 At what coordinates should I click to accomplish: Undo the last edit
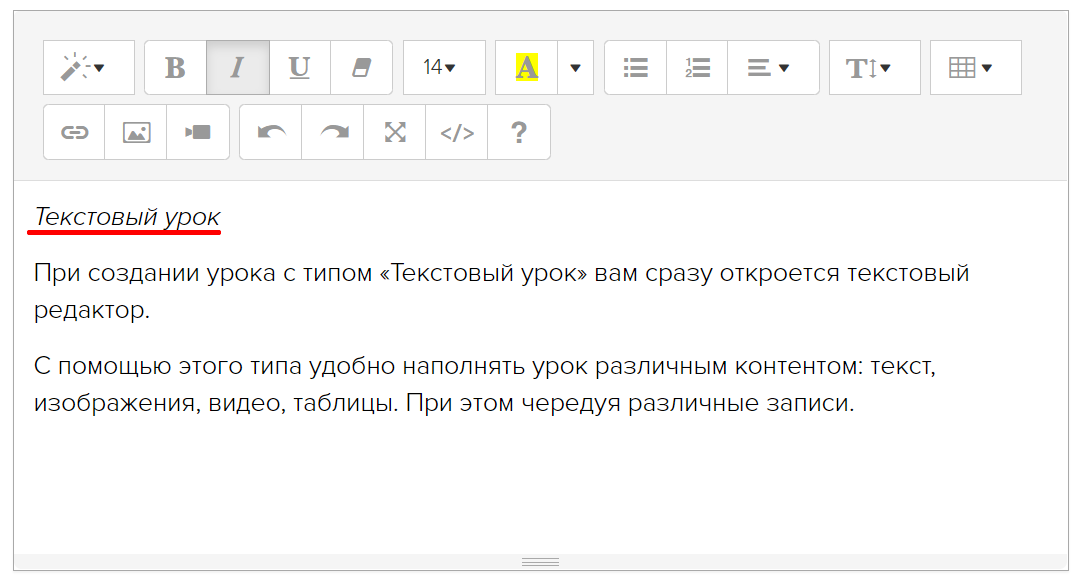point(270,132)
